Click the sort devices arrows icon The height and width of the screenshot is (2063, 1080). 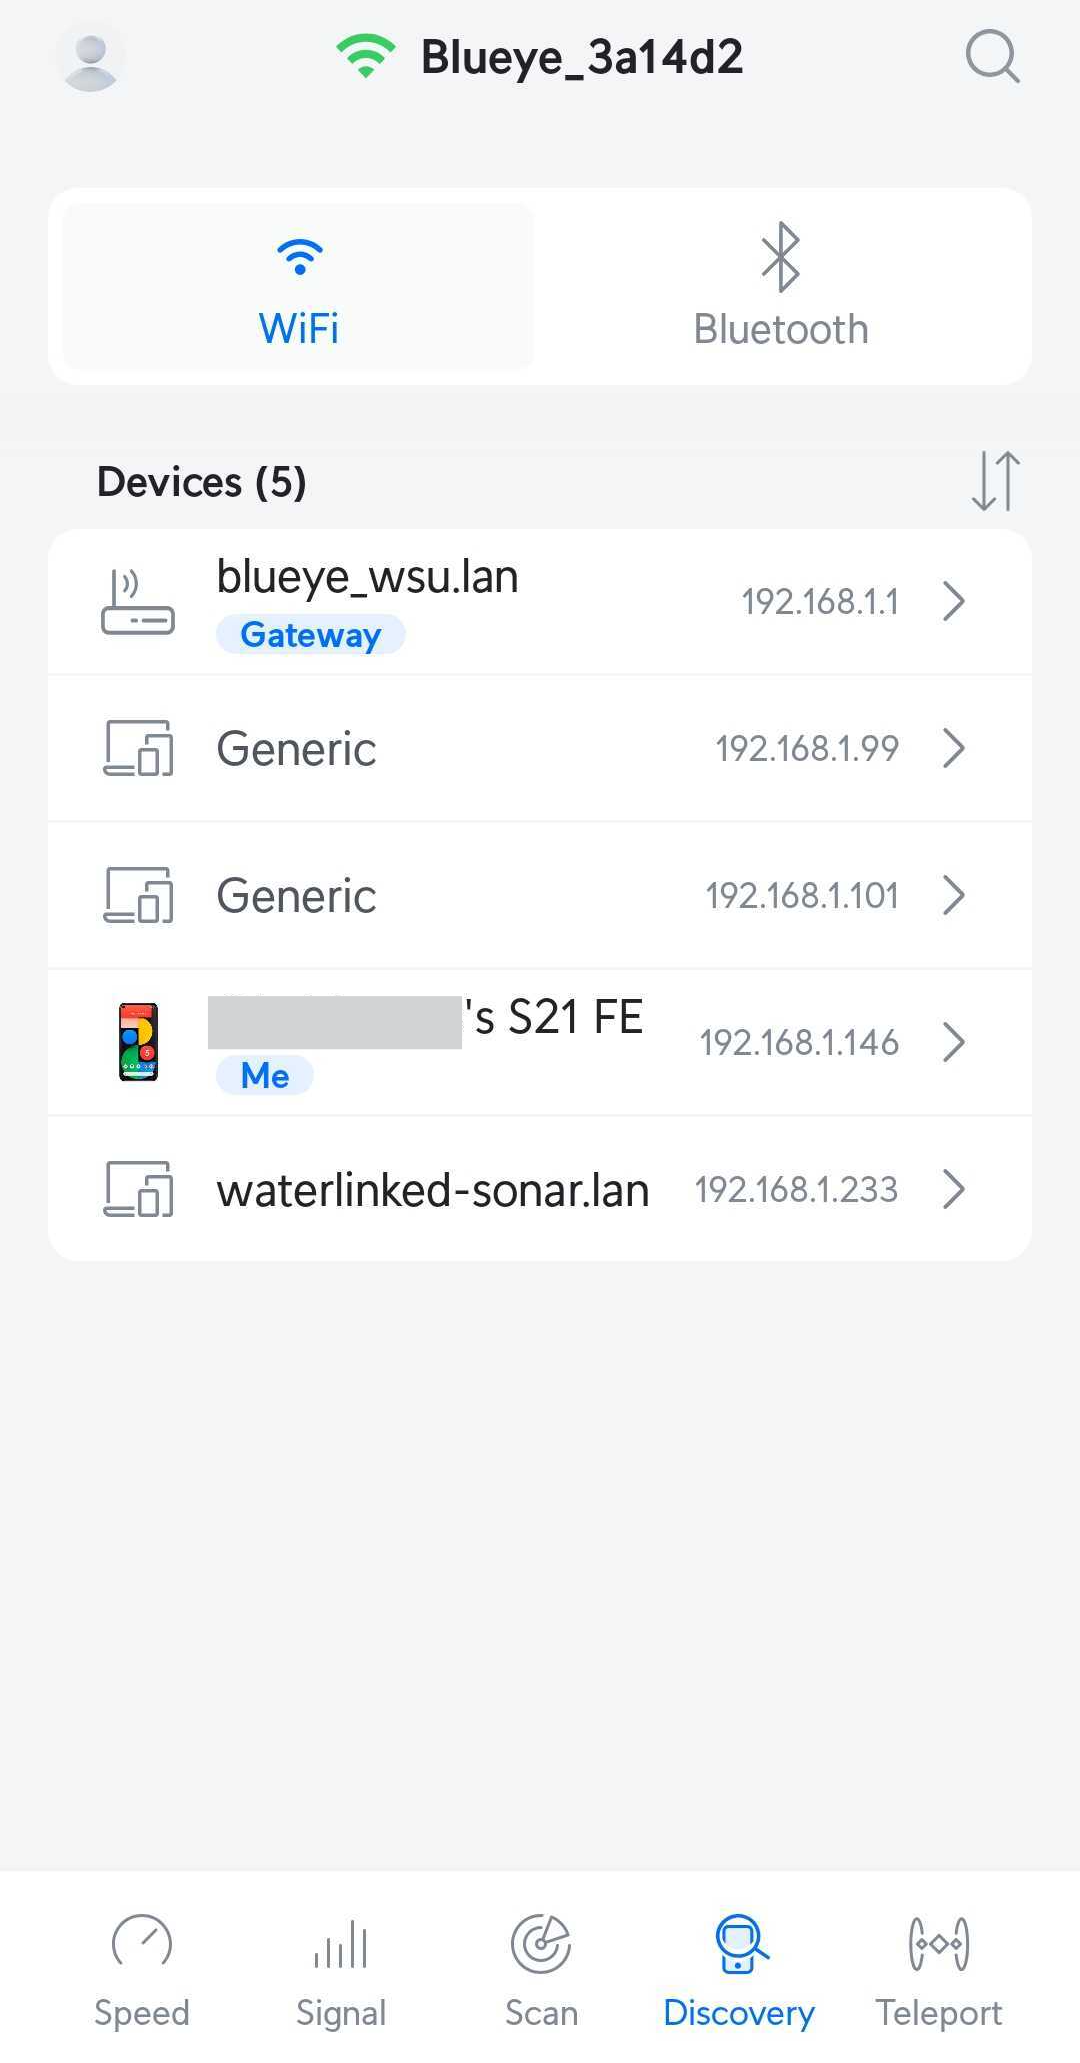coord(996,481)
